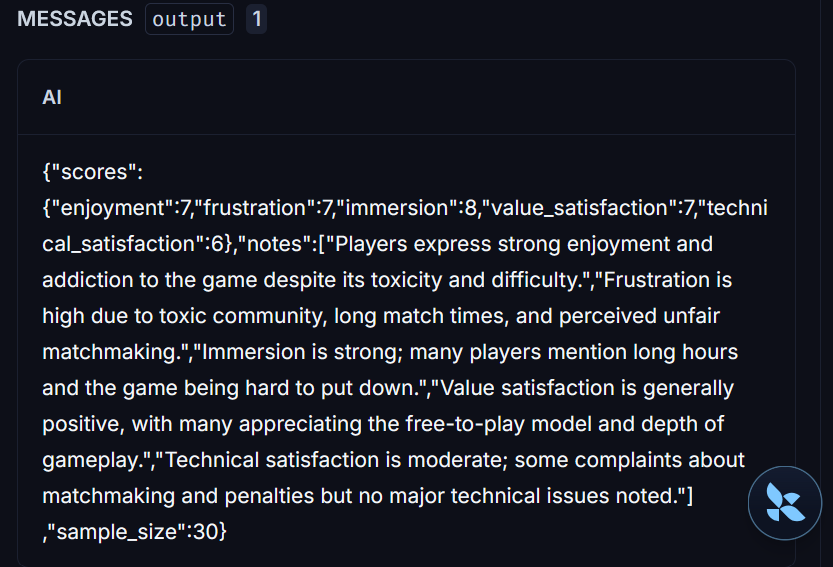The width and height of the screenshot is (833, 567).
Task: Click the "immersion":8 score text
Action: pos(397,208)
